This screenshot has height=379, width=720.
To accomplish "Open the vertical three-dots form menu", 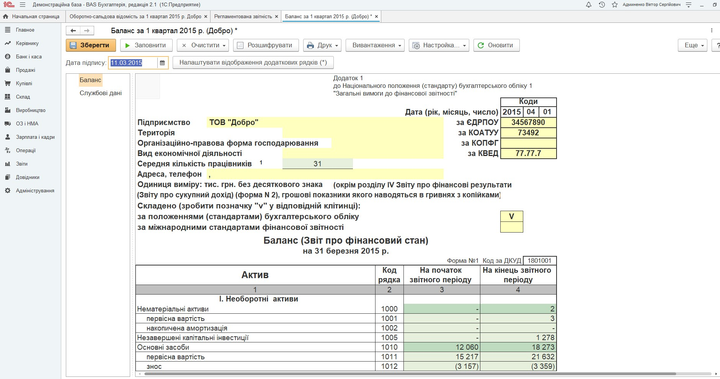I will [711, 31].
